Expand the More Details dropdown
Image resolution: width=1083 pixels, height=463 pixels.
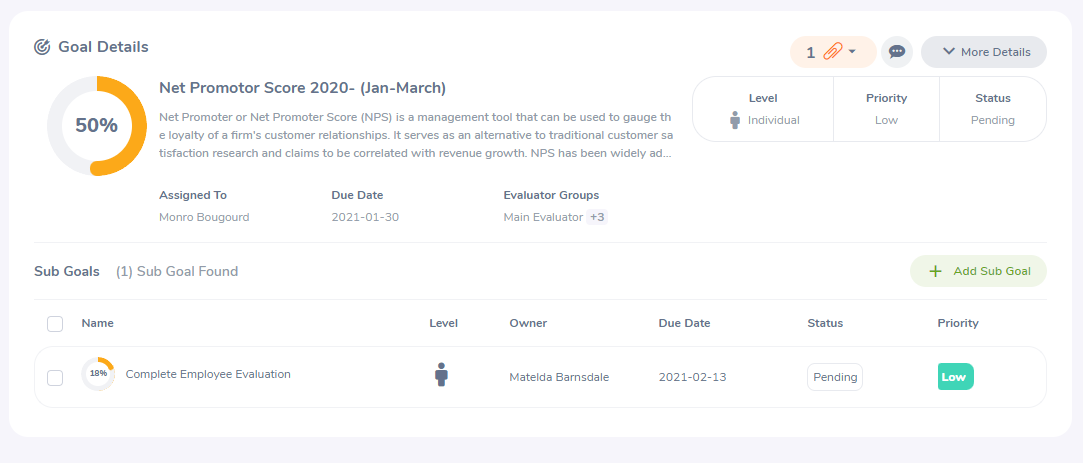(983, 52)
